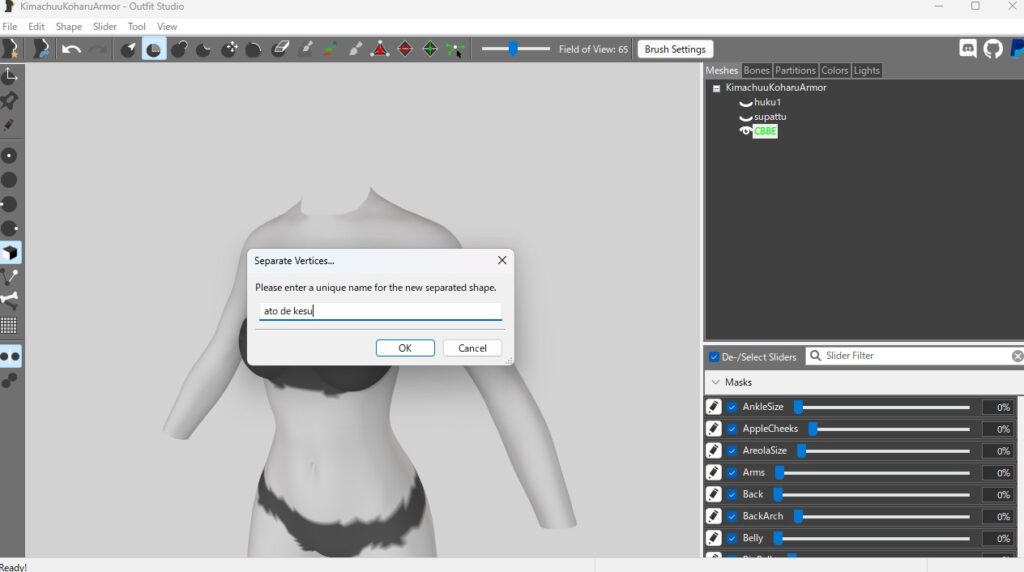Viewport: 1024px width, 572px height.
Task: Open the Slider menu
Action: pos(104,26)
